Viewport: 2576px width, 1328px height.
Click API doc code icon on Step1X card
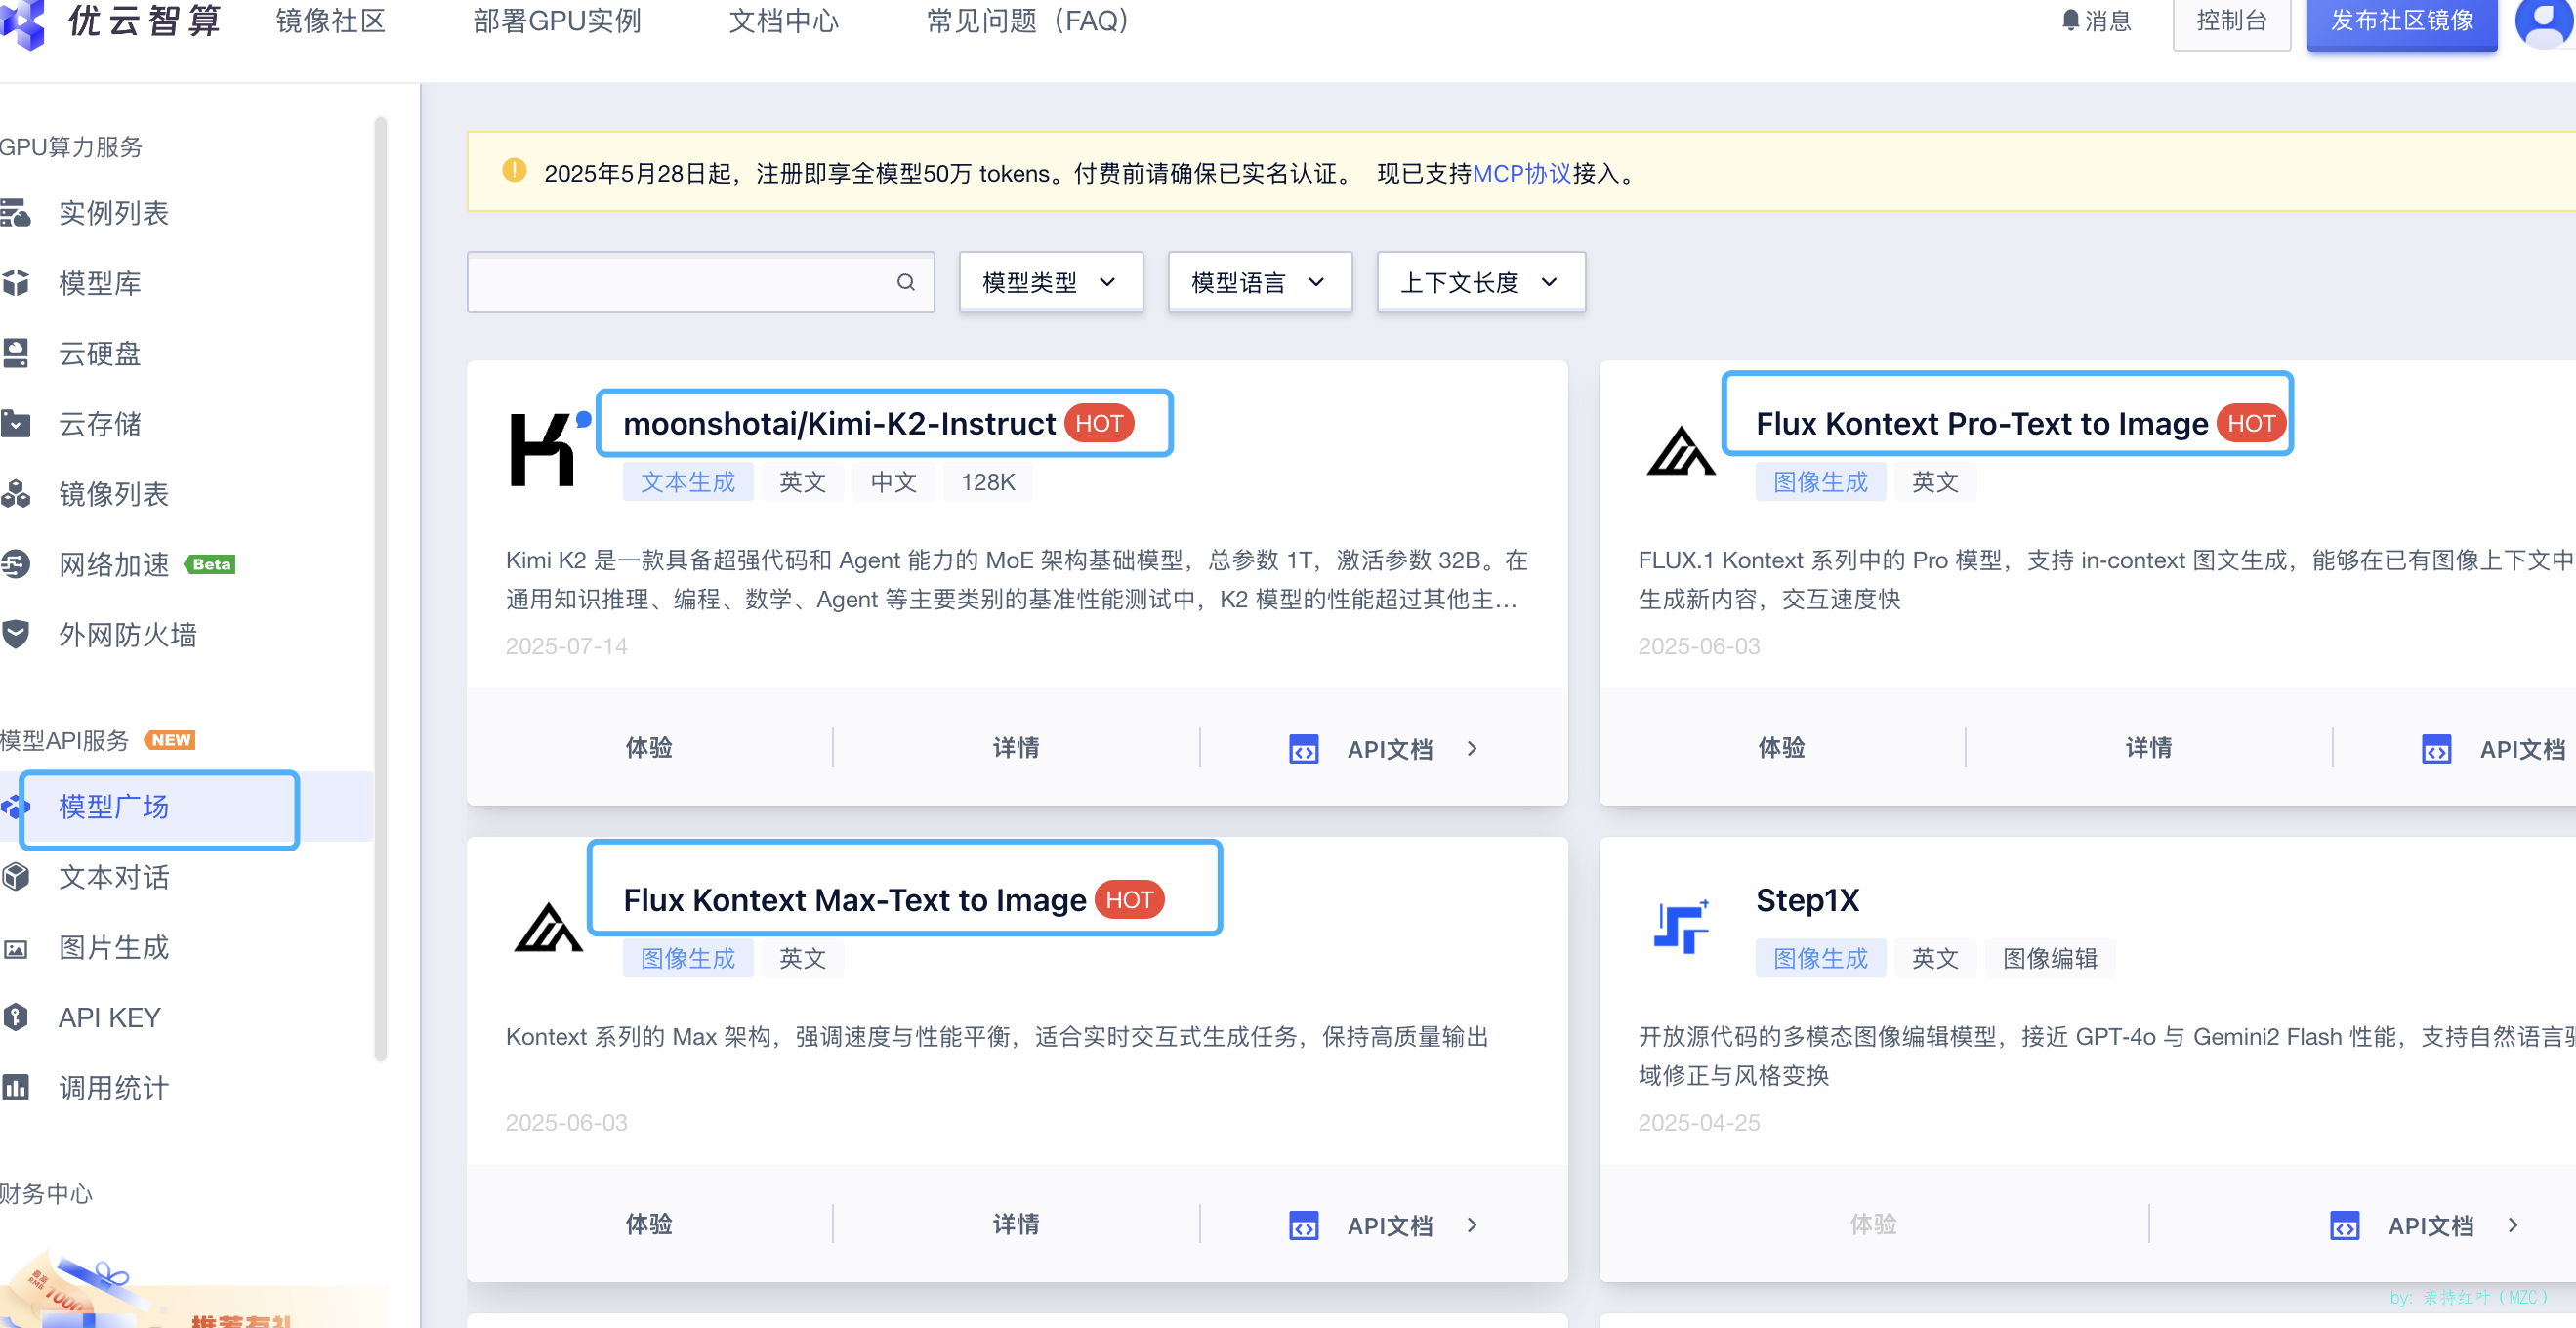pyautogui.click(x=2344, y=1226)
